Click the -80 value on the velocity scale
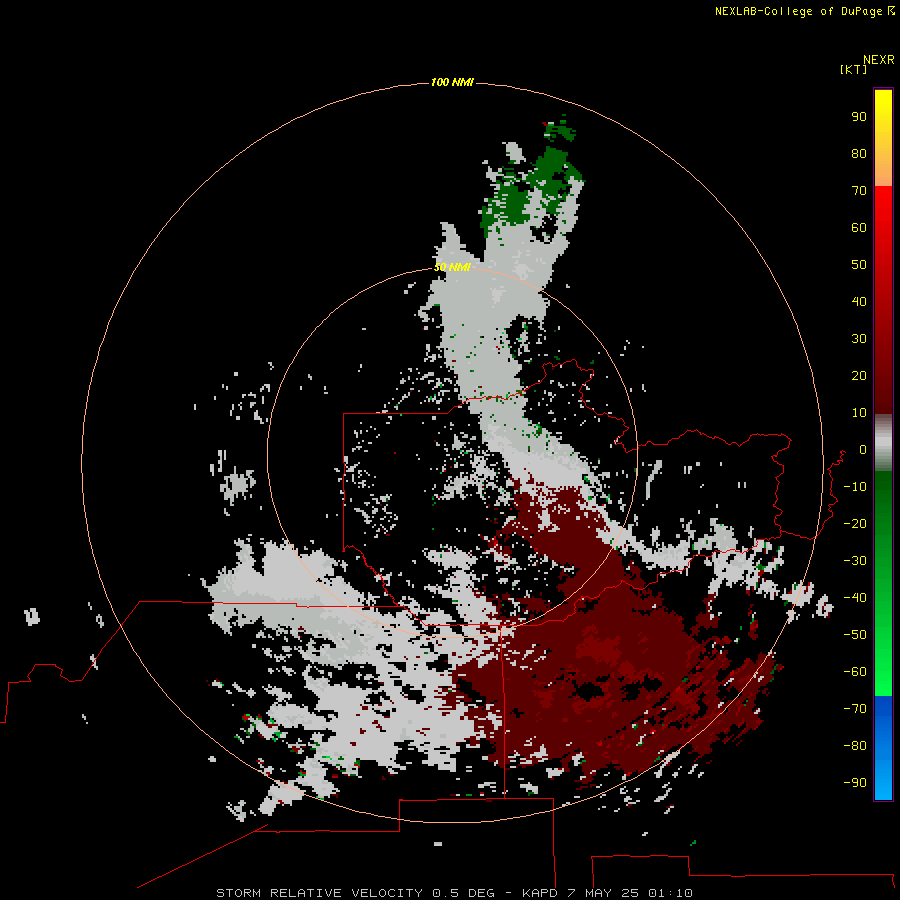This screenshot has width=900, height=900. 855,746
